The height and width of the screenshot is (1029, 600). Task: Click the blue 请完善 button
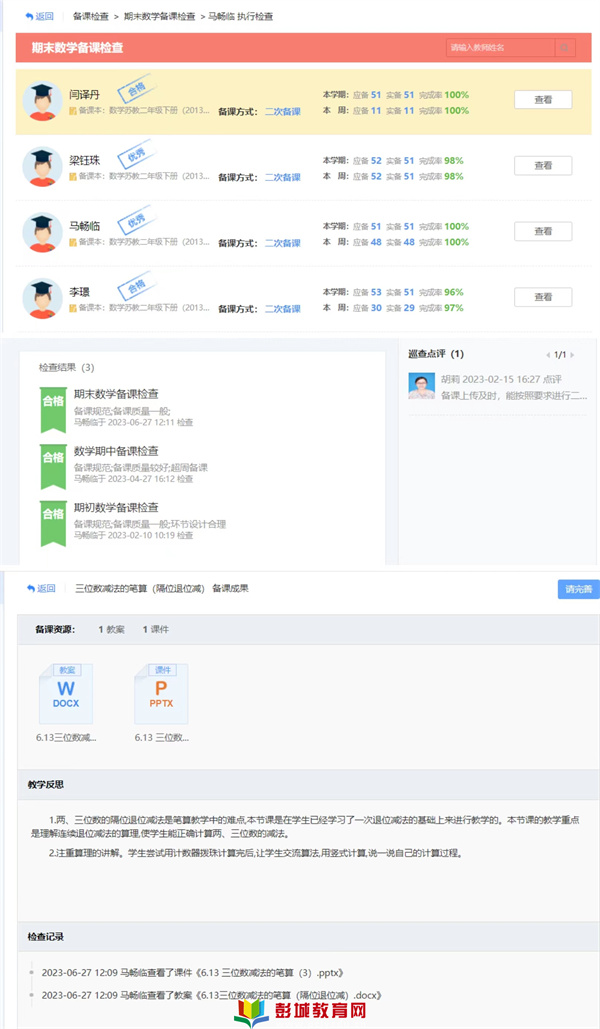578,589
